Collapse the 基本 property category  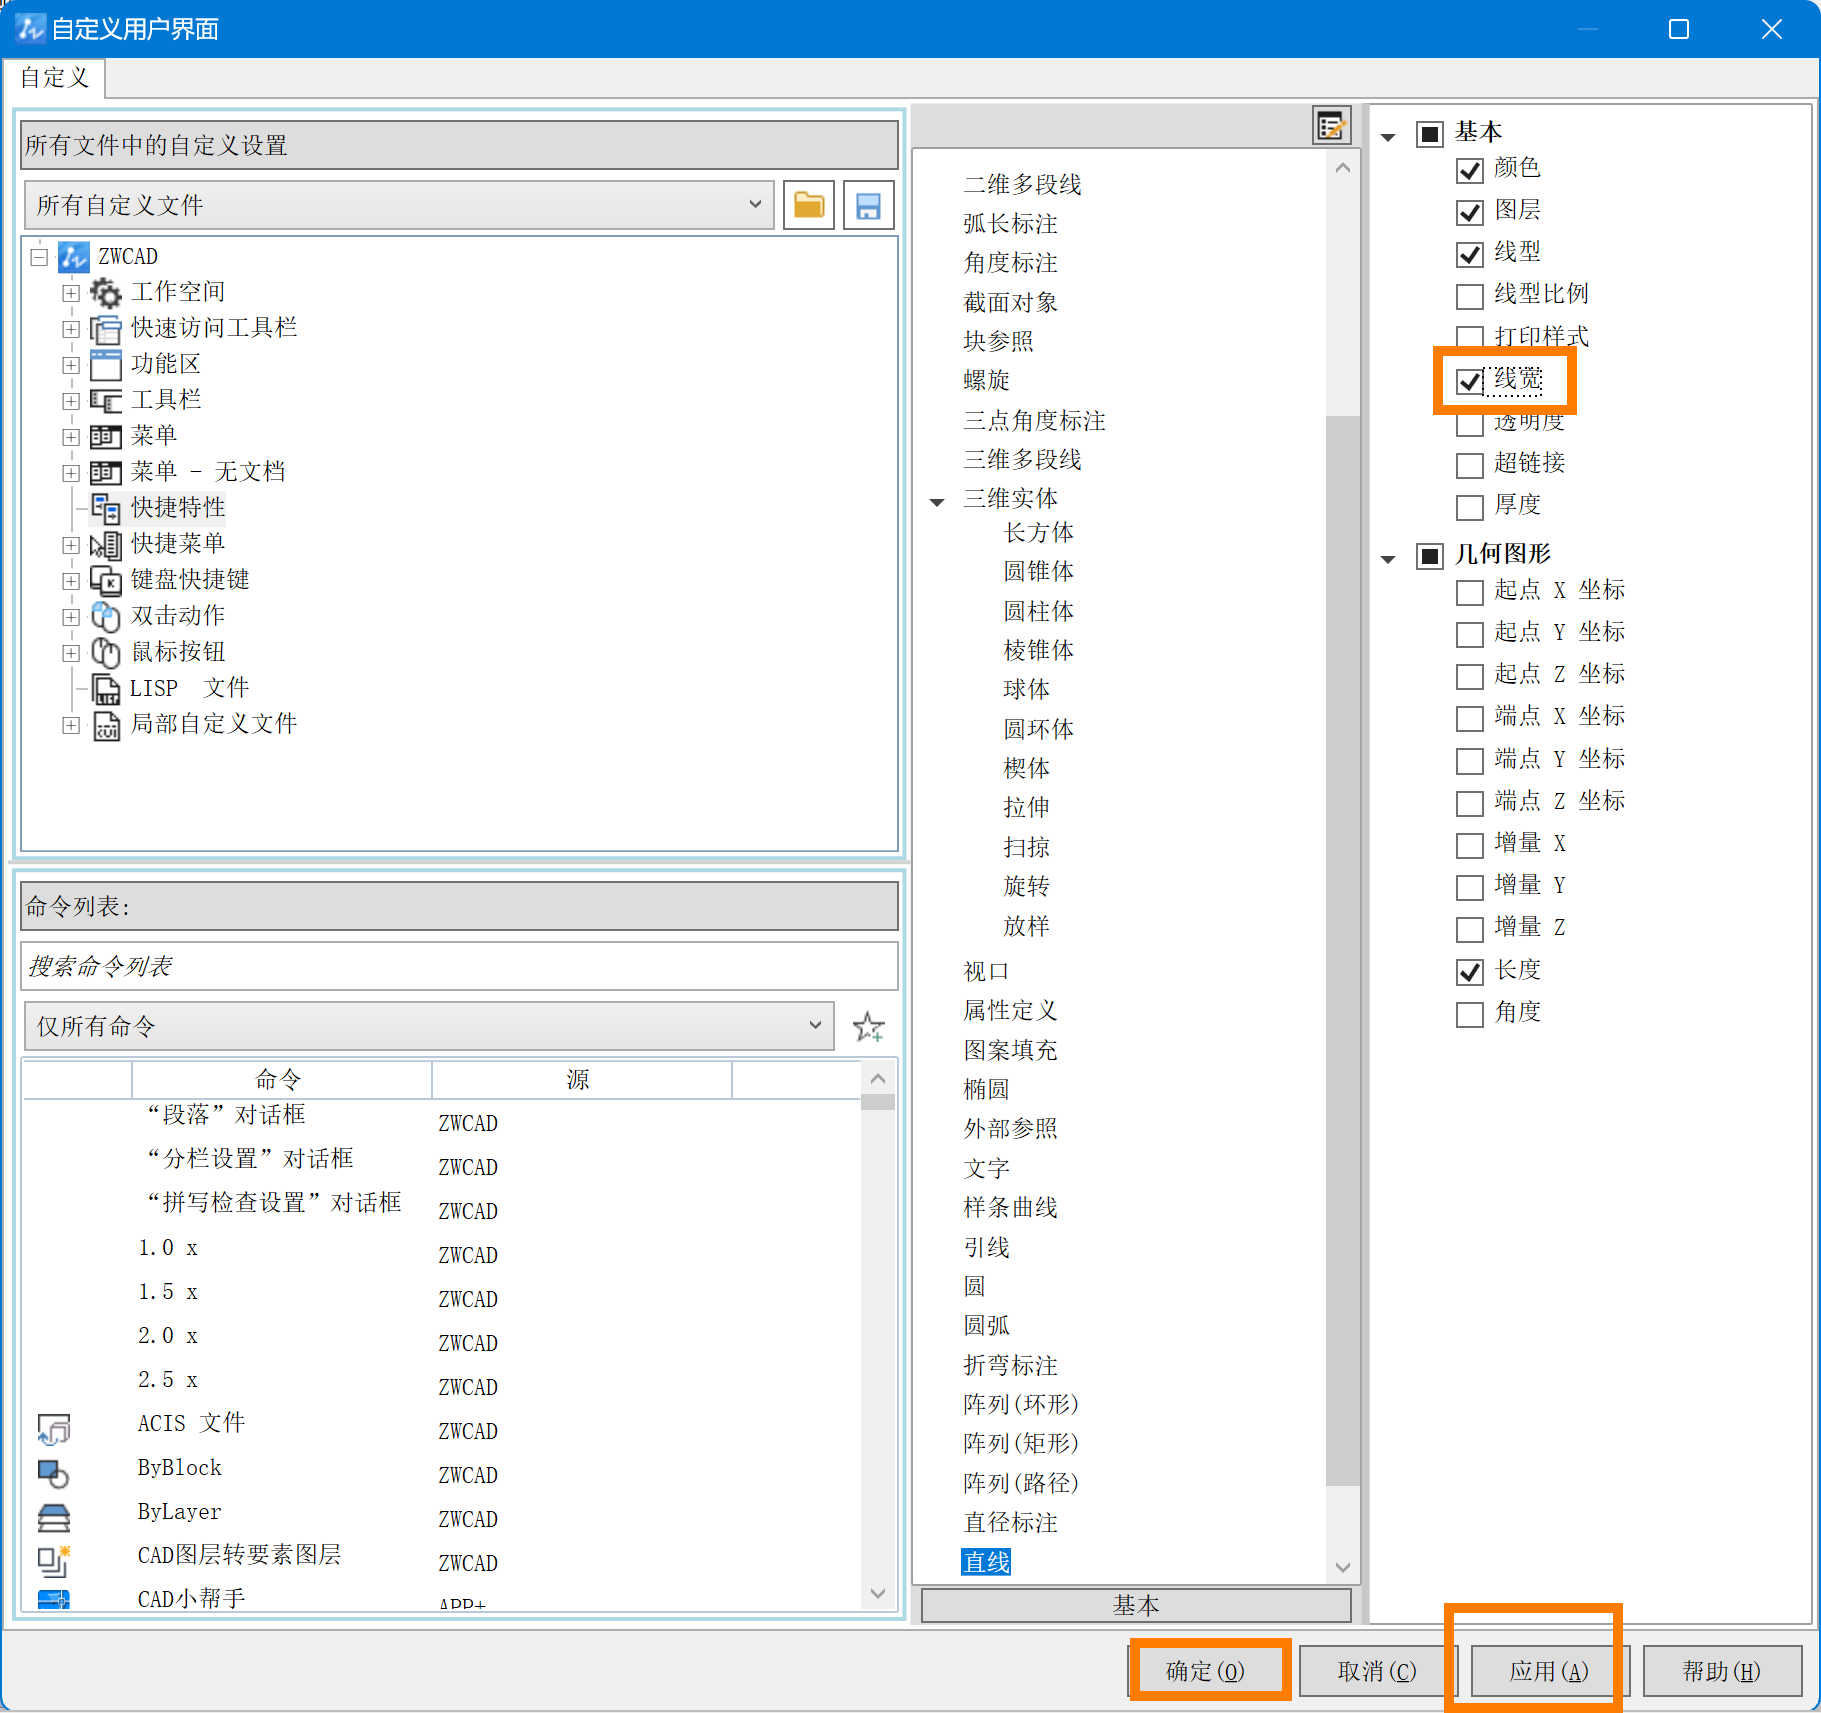tap(1388, 137)
